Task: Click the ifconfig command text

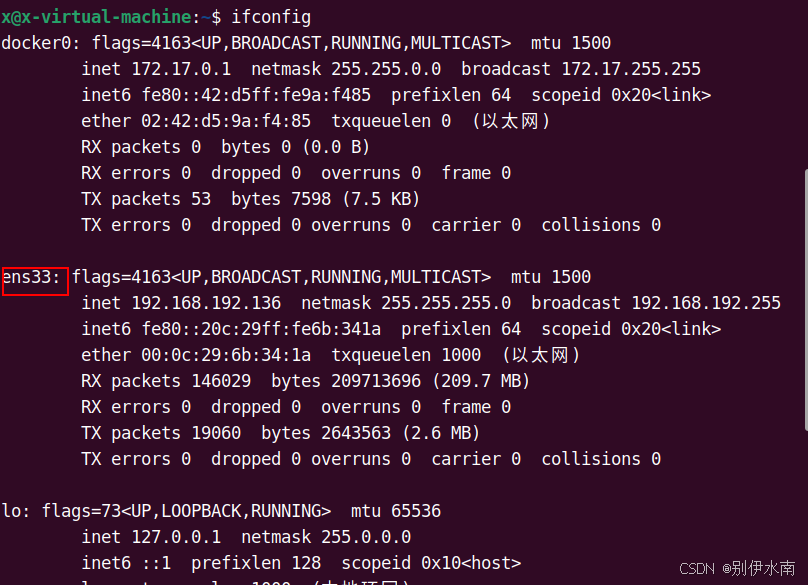Action: [271, 17]
